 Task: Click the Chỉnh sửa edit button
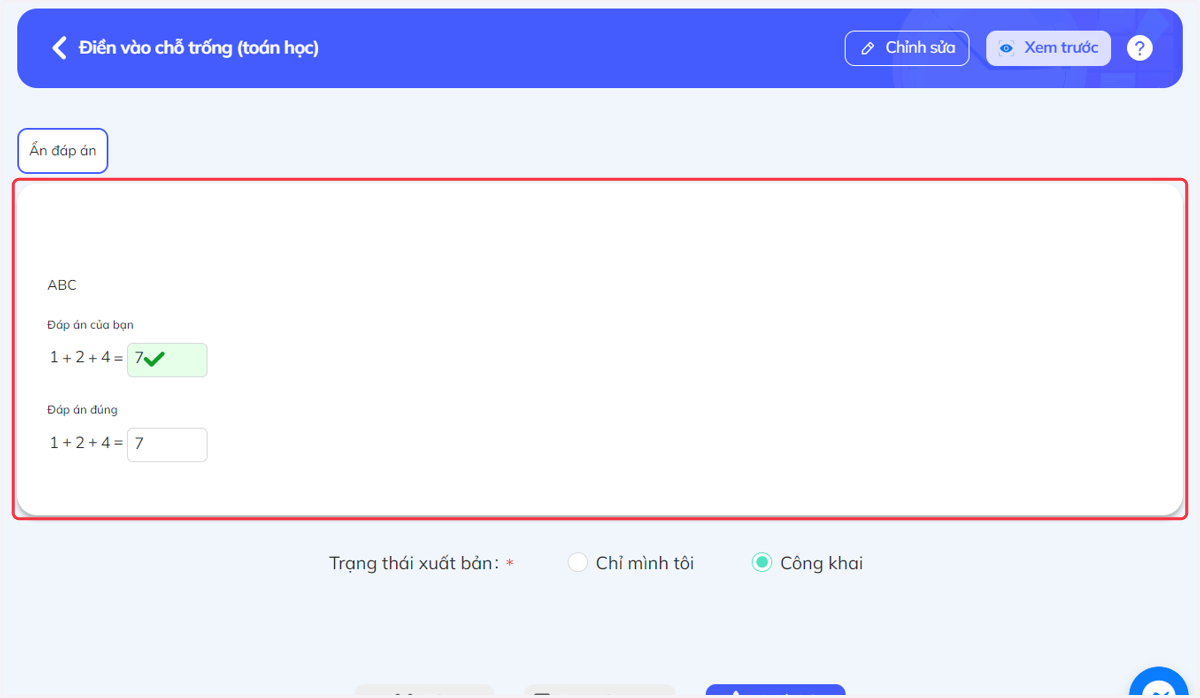tap(907, 48)
